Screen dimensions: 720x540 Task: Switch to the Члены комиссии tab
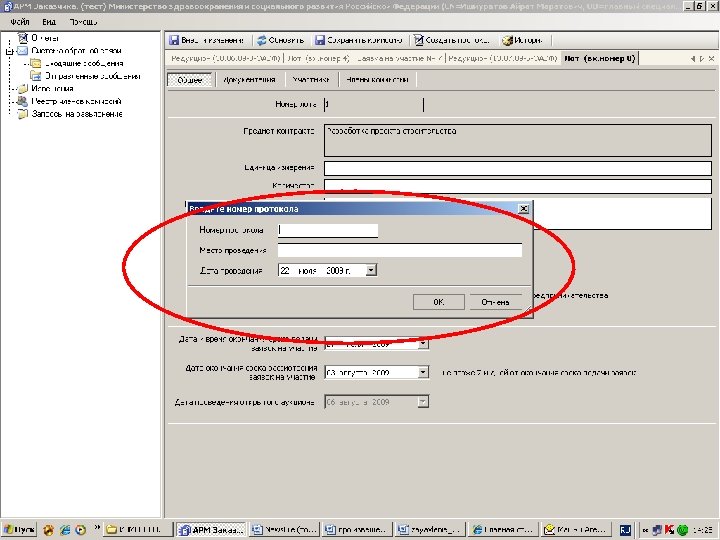(377, 80)
